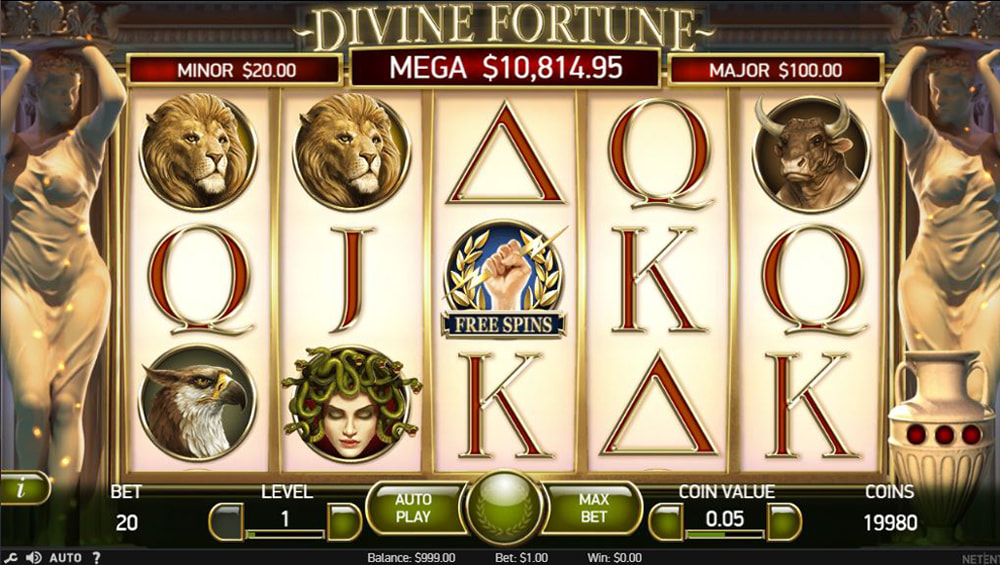The image size is (1000, 565).
Task: Increase the bet level with right arrow
Action: pos(344,522)
